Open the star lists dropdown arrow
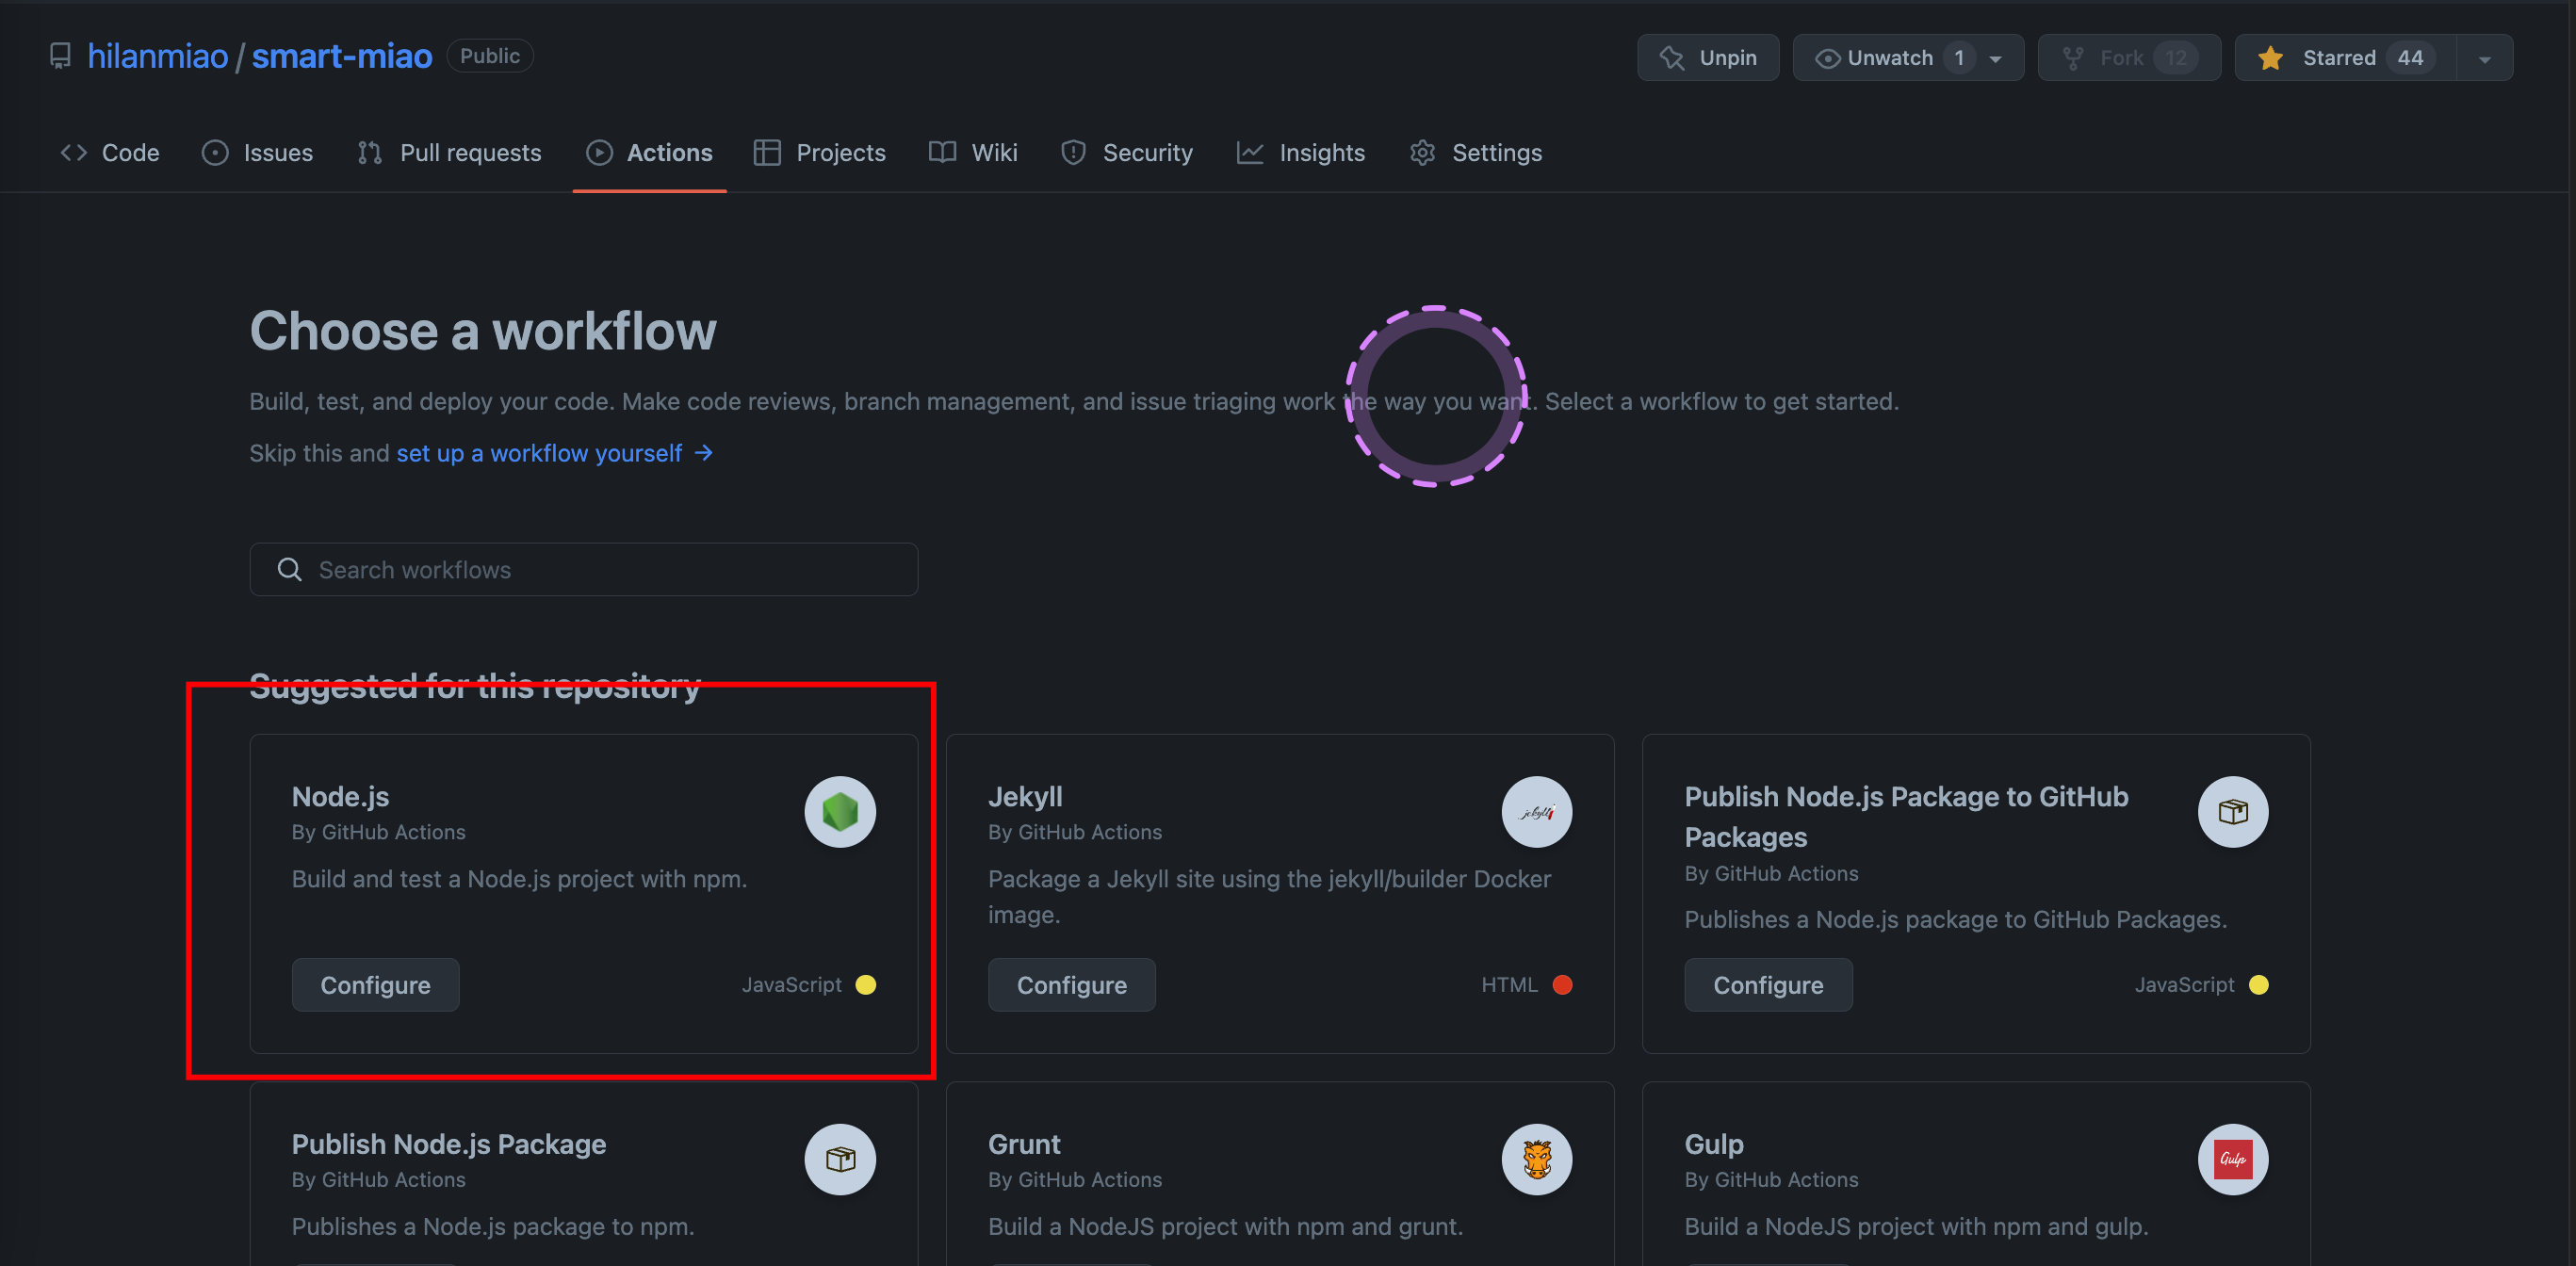The image size is (2576, 1266). click(x=2485, y=58)
